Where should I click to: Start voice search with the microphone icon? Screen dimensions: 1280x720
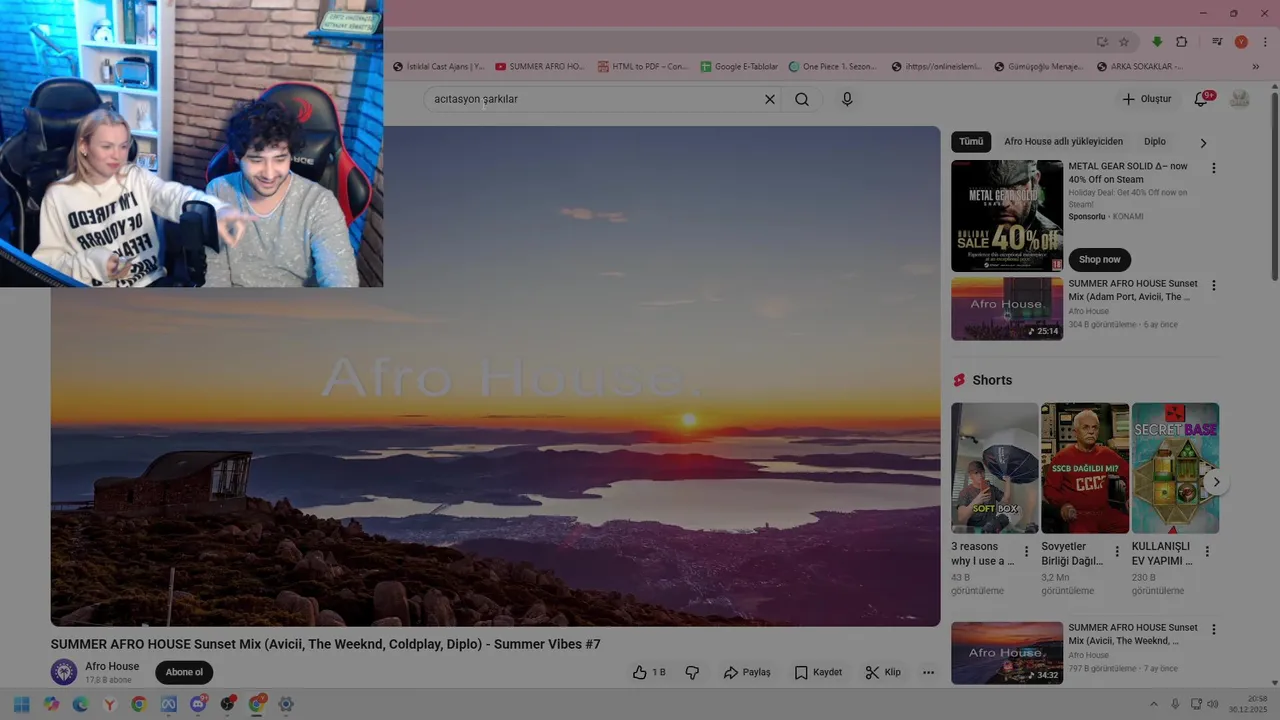pyautogui.click(x=847, y=99)
